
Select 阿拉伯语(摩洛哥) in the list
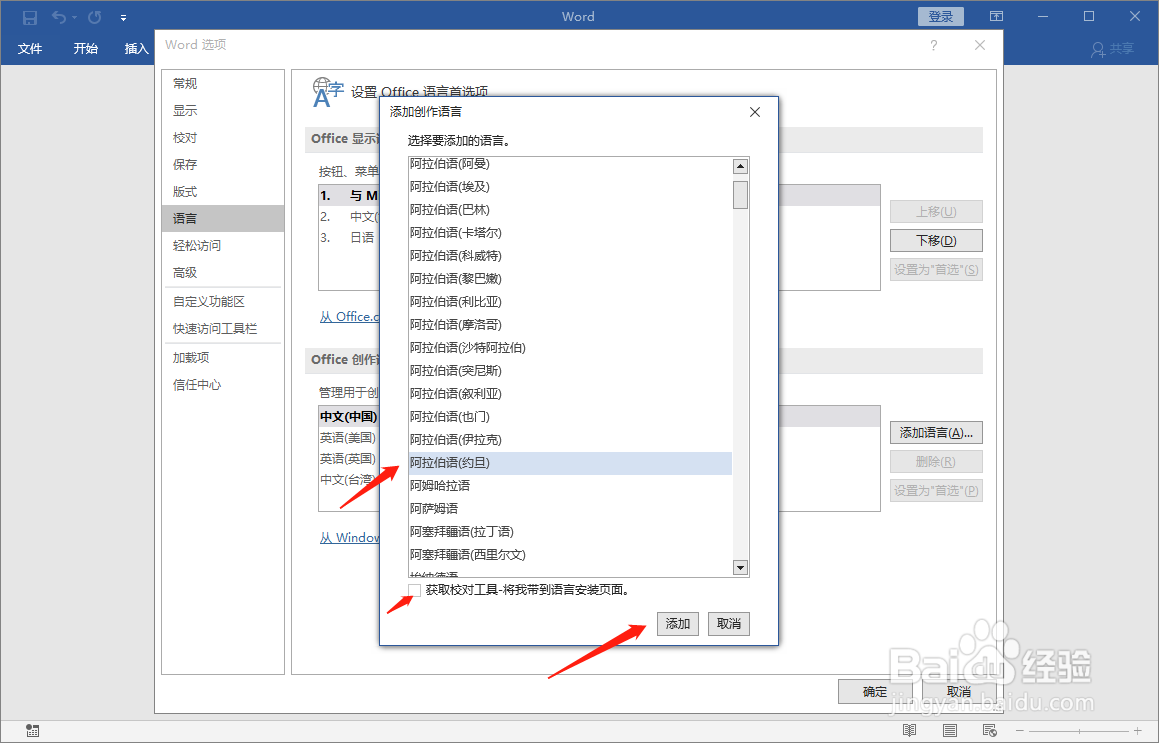point(570,325)
